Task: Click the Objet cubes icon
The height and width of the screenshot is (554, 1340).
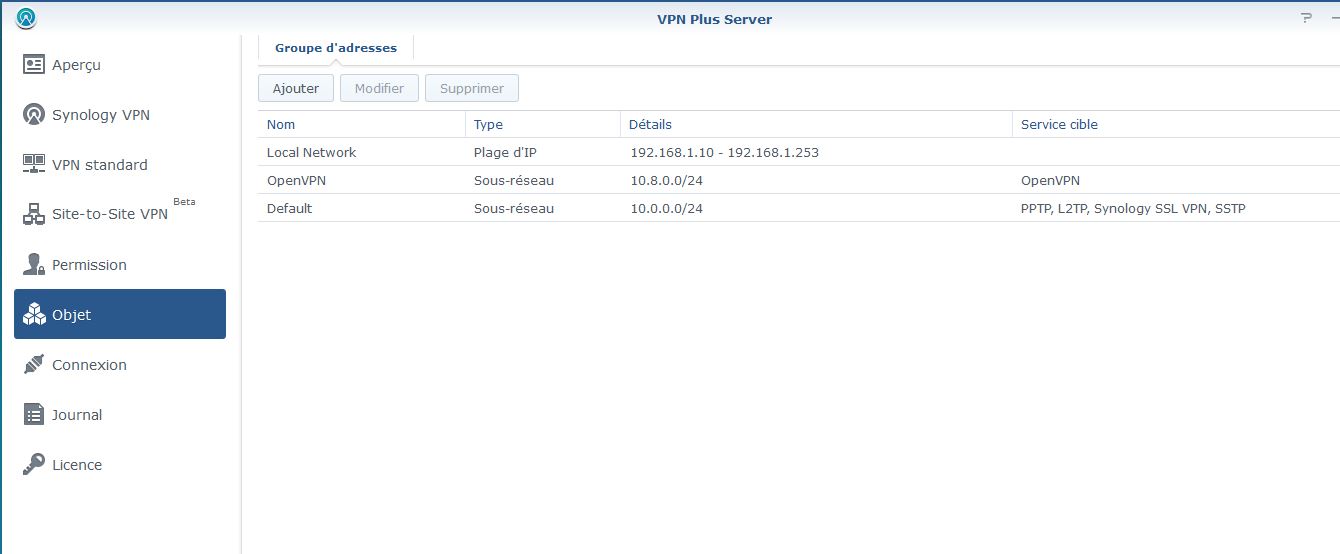Action: click(x=34, y=315)
